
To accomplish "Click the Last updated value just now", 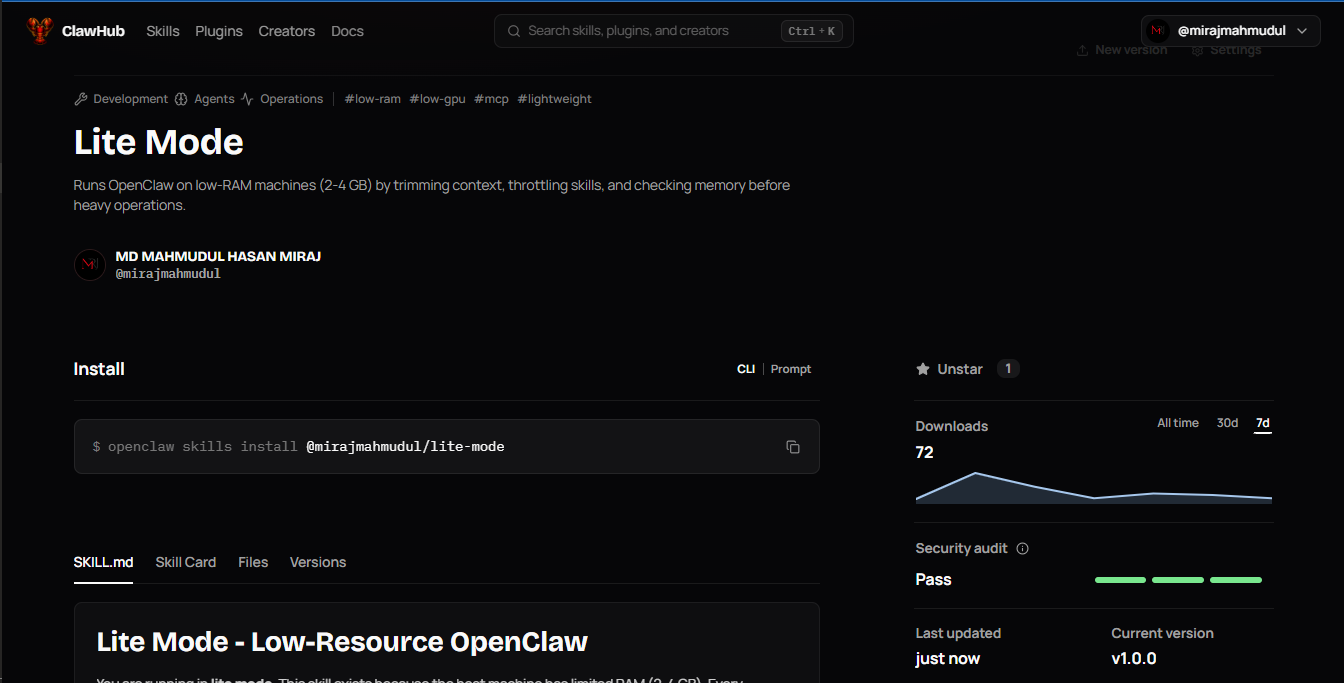I will click(x=947, y=659).
